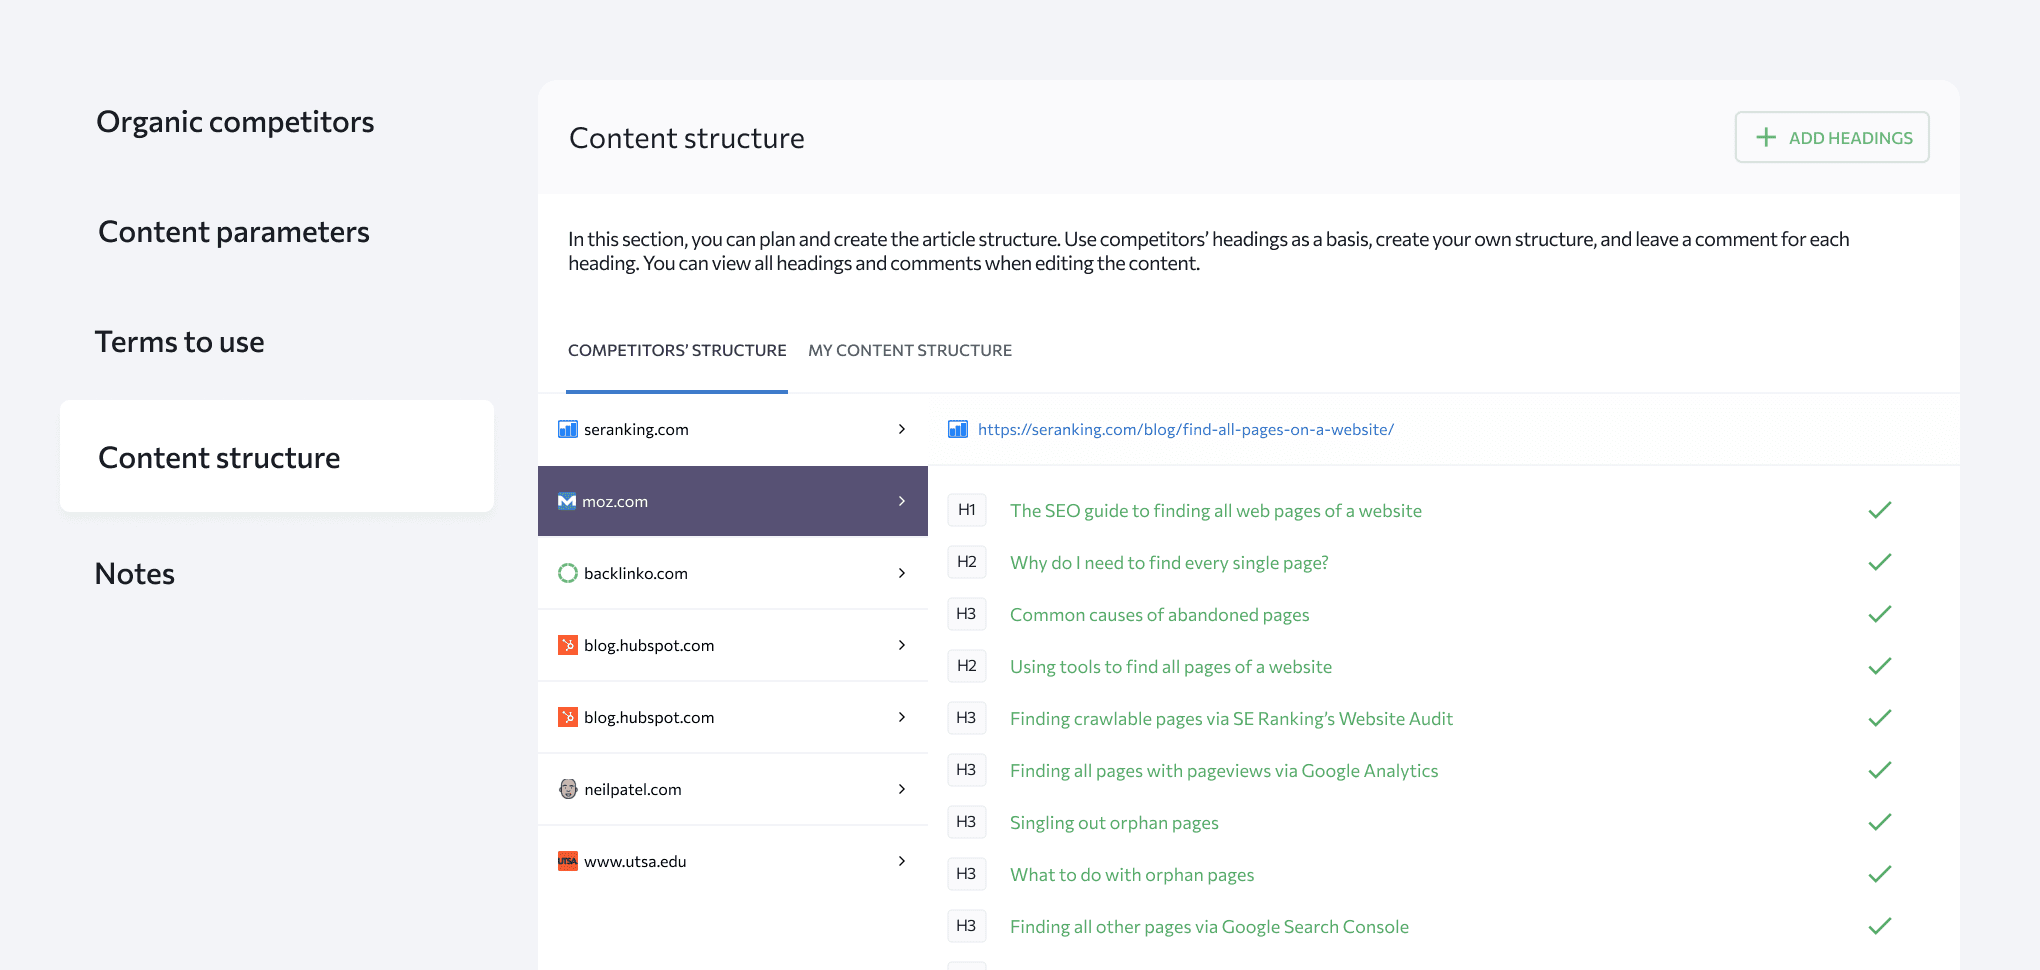Click the Neil Patel avatar icon
This screenshot has width=2040, height=970.
pyautogui.click(x=567, y=789)
